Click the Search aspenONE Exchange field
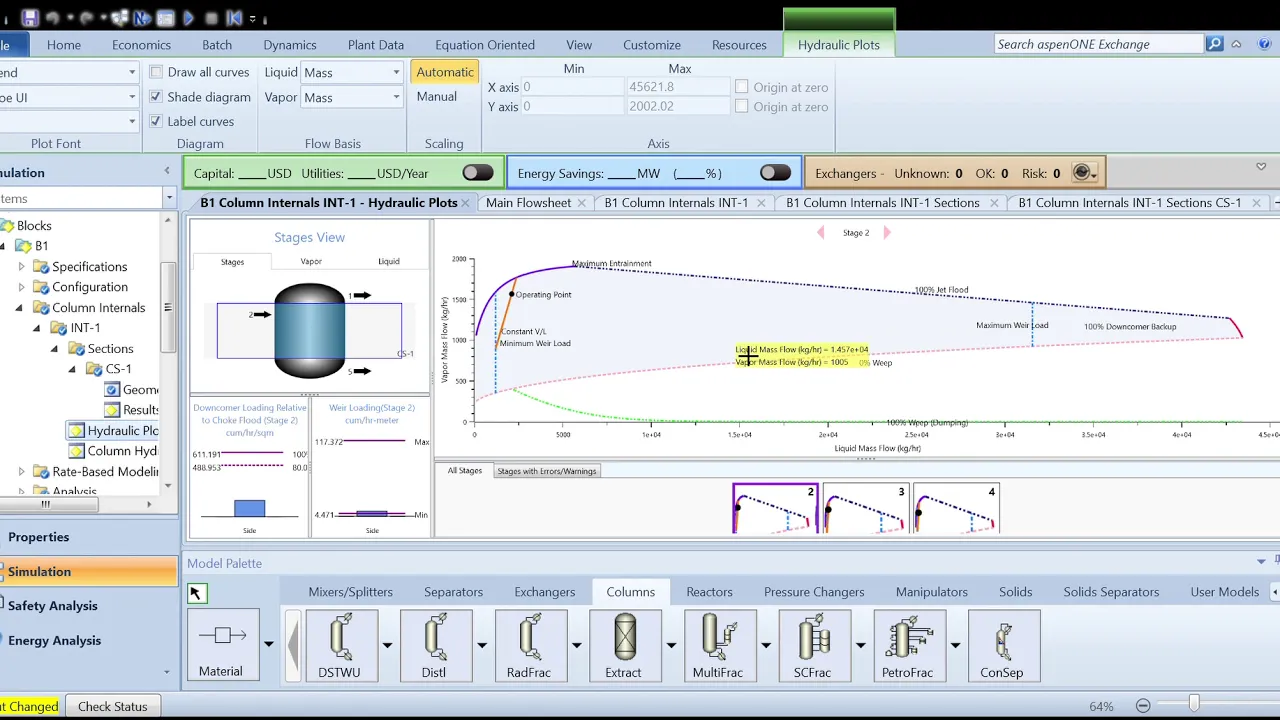The width and height of the screenshot is (1280, 720). (x=1099, y=44)
